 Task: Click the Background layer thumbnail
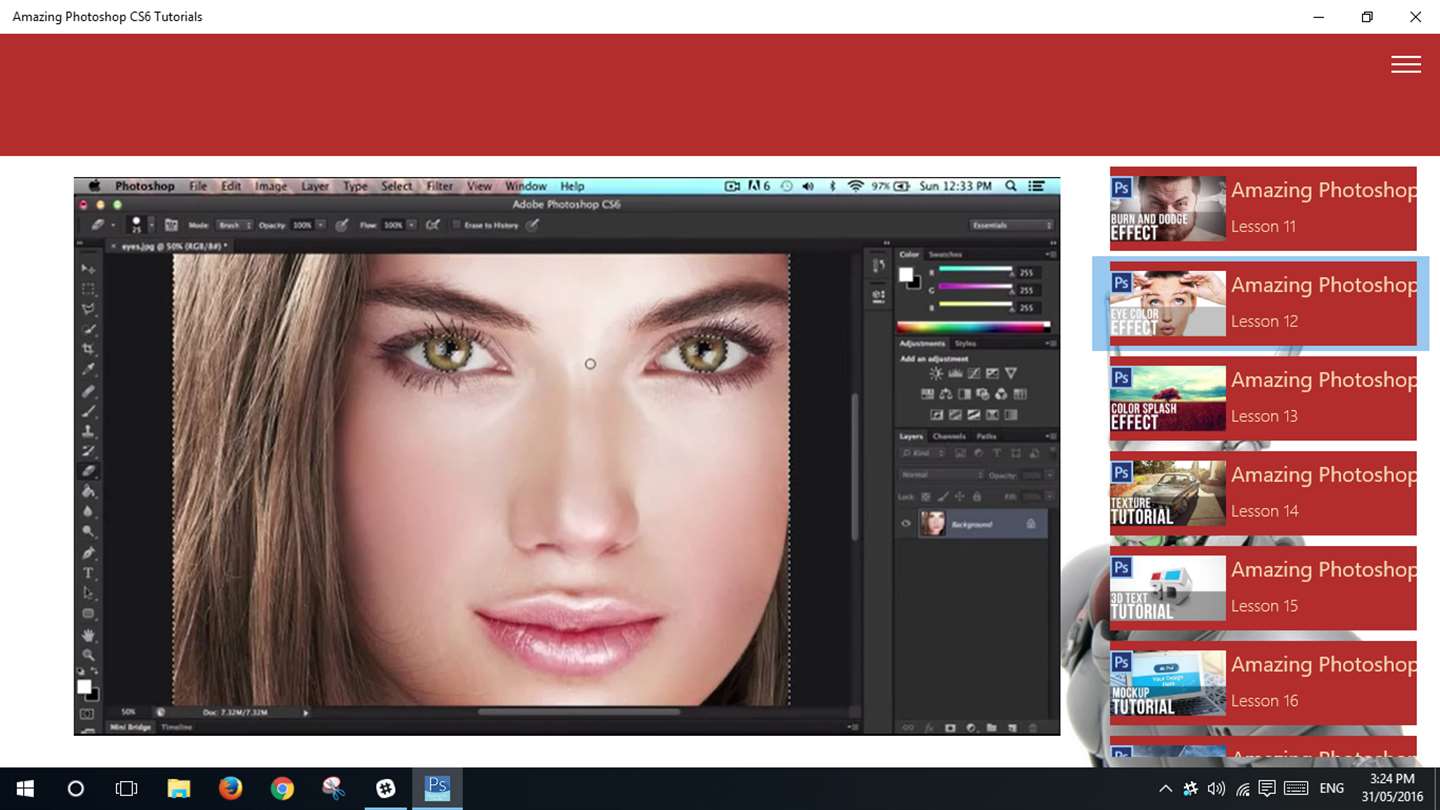tap(933, 524)
